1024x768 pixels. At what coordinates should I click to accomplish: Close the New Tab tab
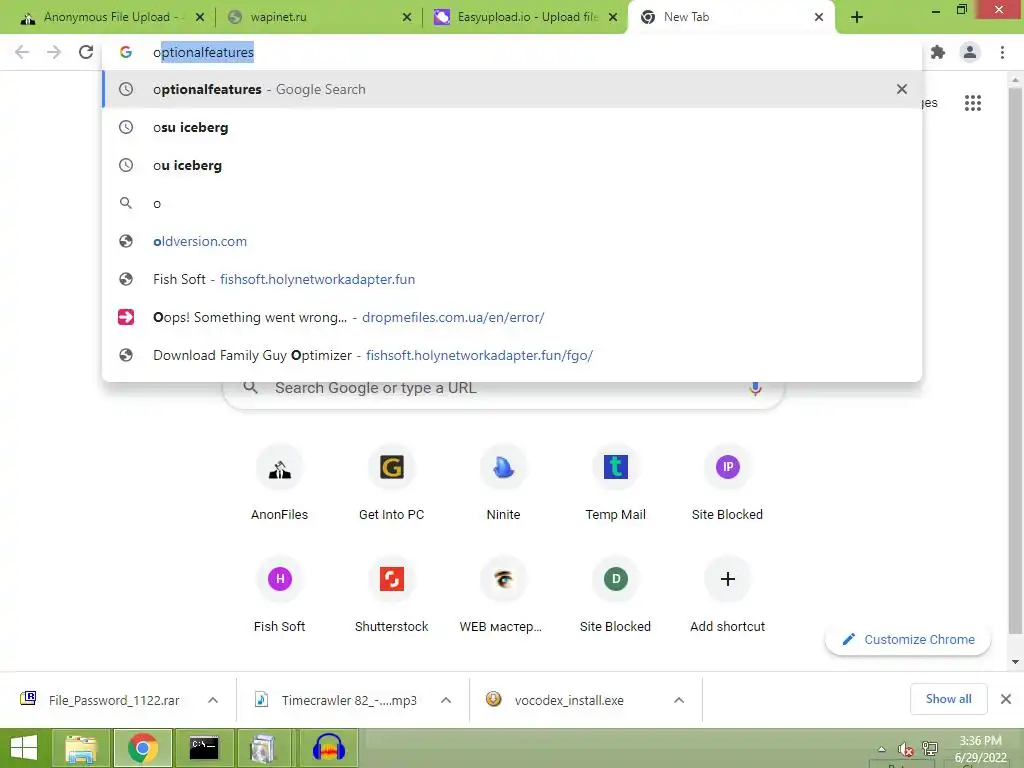pyautogui.click(x=819, y=18)
